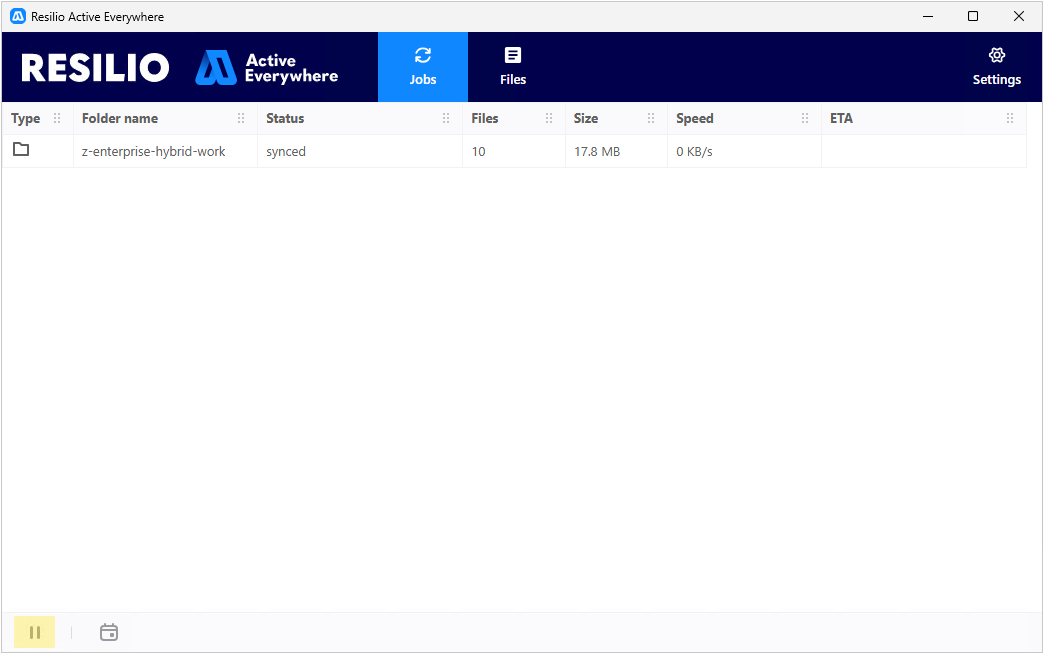Grab the Type column drag handle

pyautogui.click(x=57, y=119)
